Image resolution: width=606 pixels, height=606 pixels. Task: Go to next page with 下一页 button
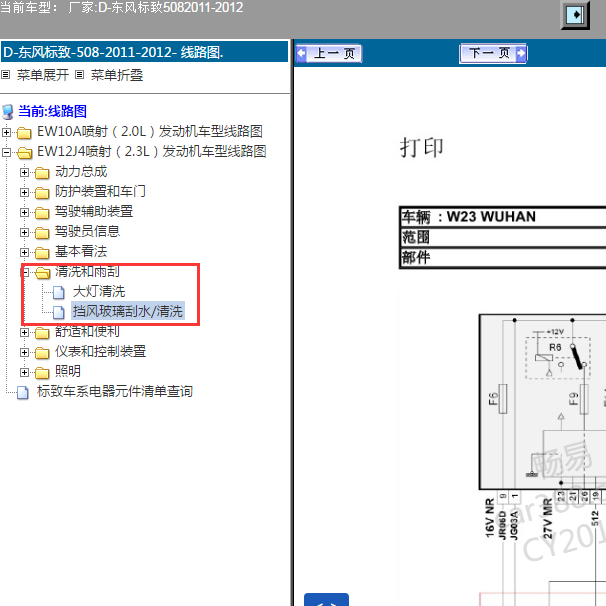click(493, 53)
